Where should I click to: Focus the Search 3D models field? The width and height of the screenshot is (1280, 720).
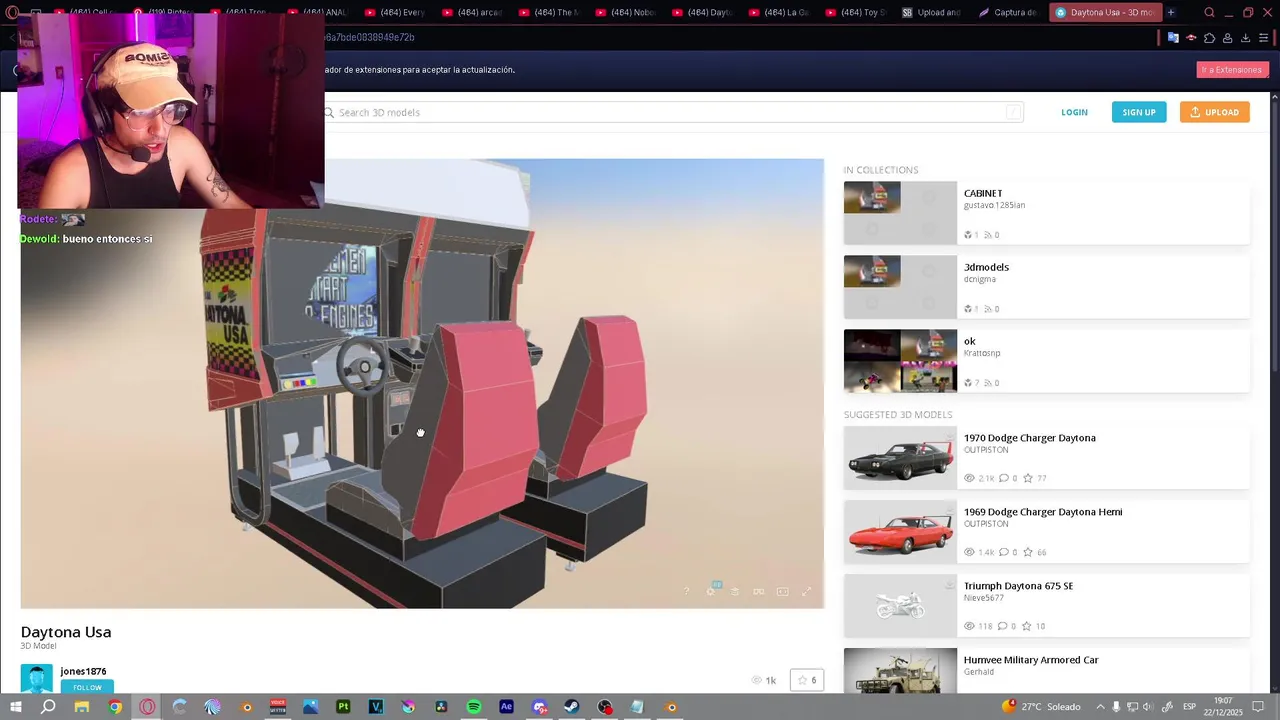tap(672, 112)
